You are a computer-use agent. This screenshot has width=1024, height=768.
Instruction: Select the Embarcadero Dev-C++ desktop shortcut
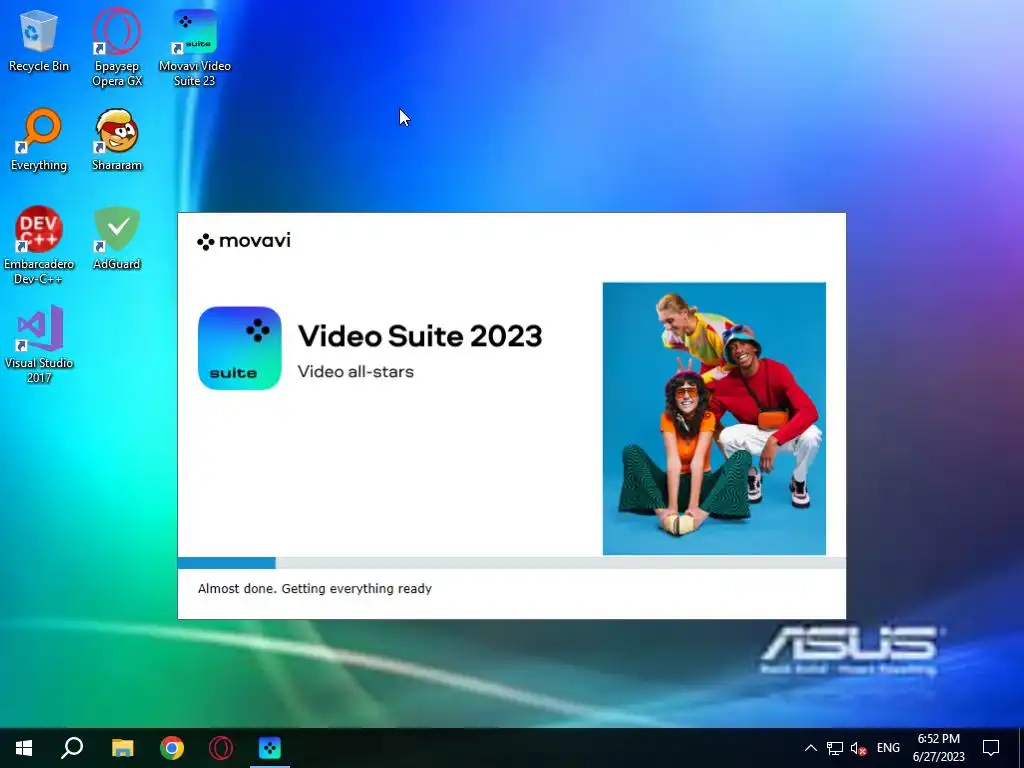(x=39, y=246)
